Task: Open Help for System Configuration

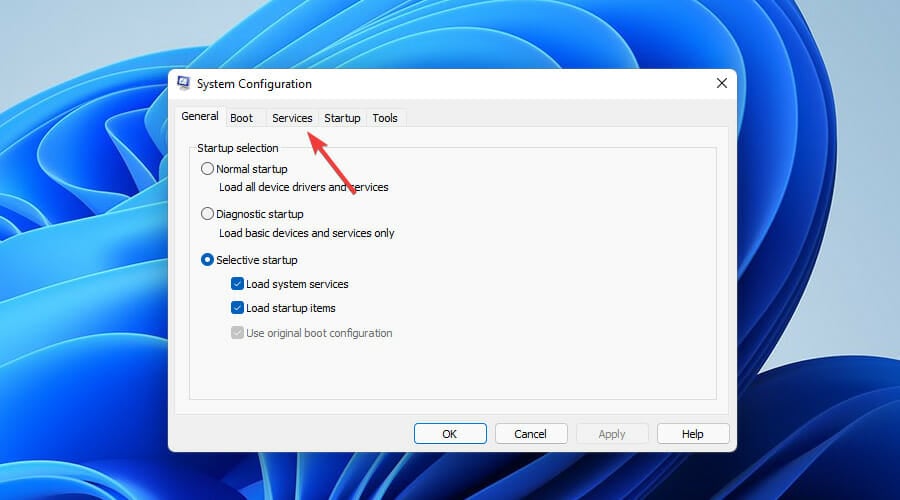Action: point(693,434)
